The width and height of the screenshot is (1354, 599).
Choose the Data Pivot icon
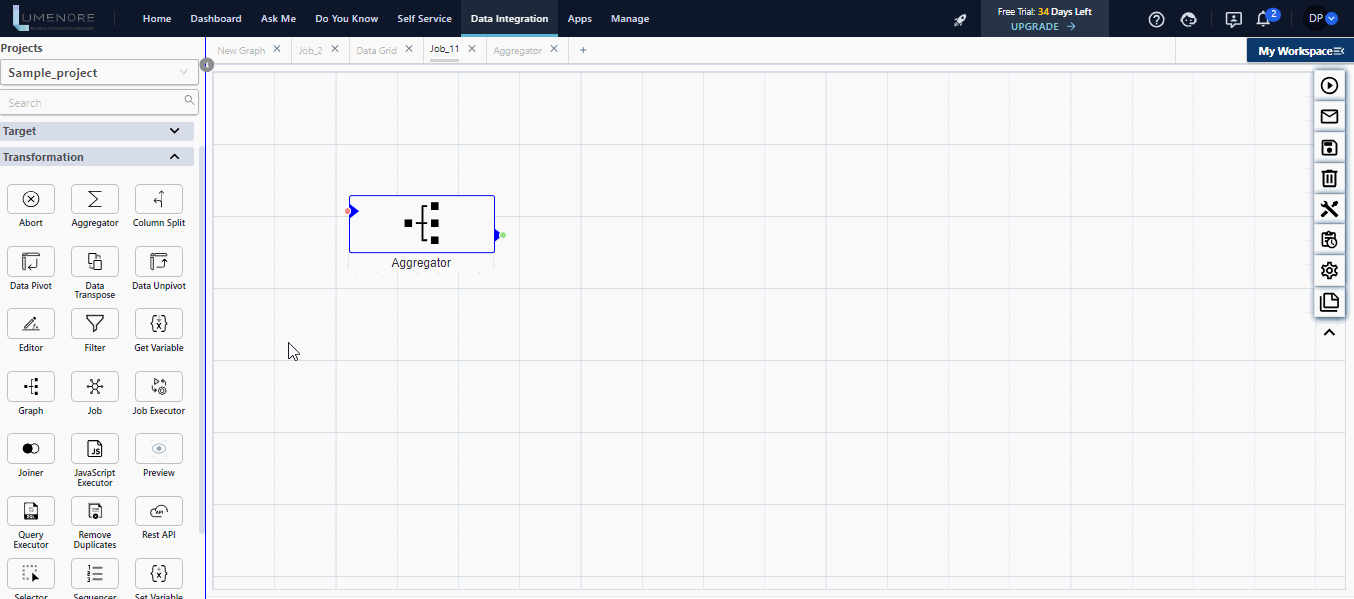point(31,261)
